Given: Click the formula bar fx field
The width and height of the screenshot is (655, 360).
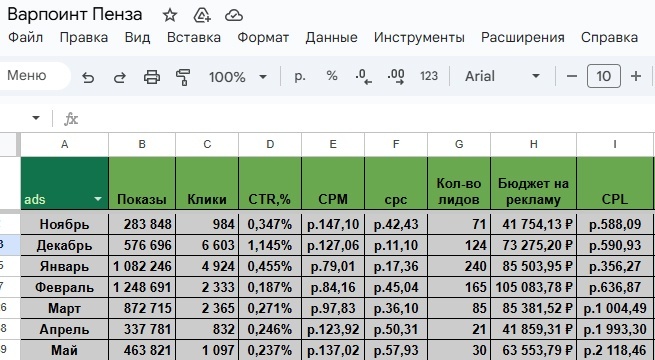Looking at the screenshot, I should pos(359,119).
